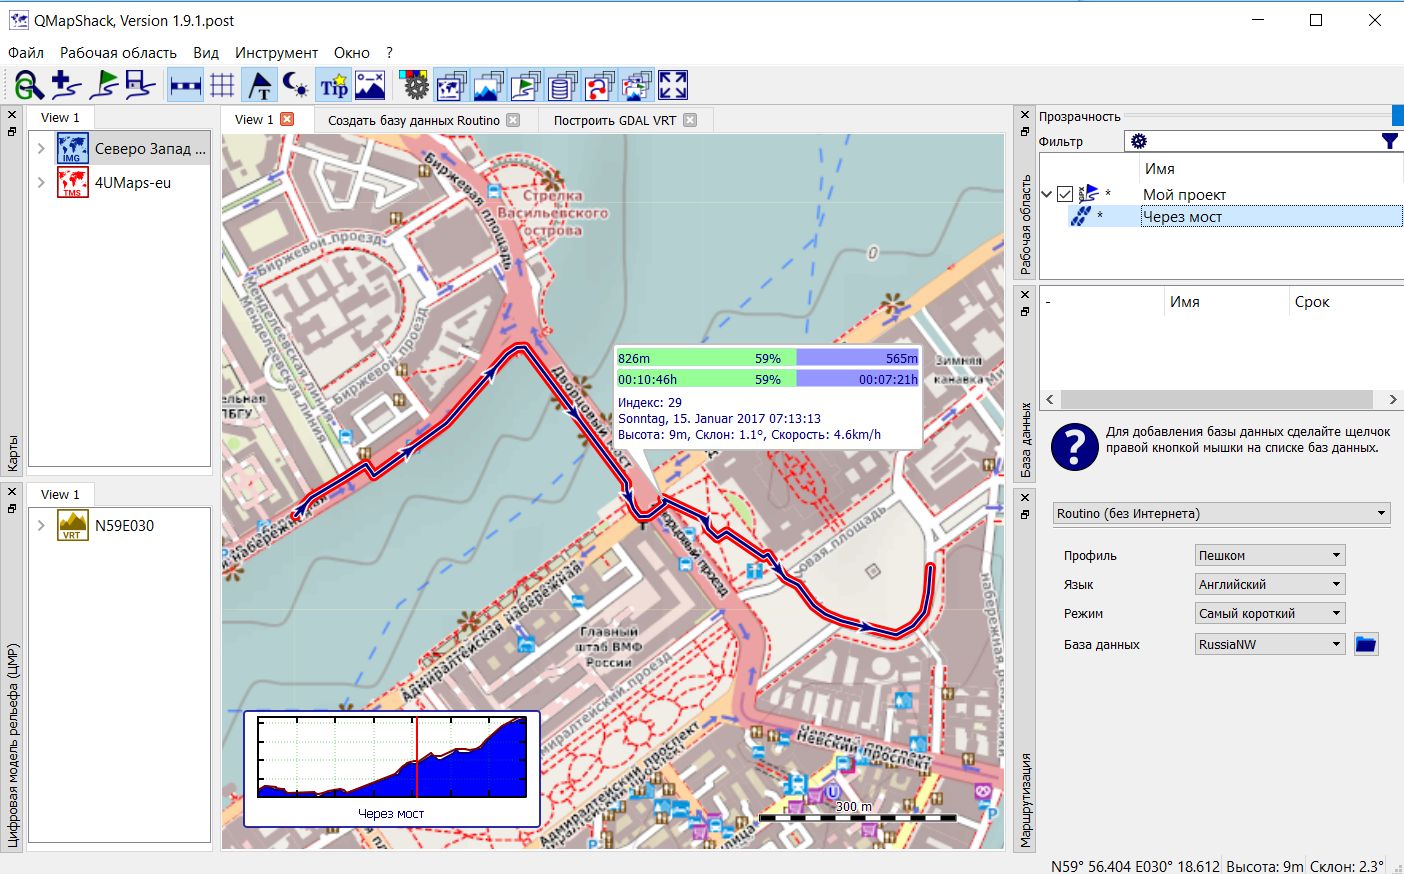Close the Создать базу данных Routino tab
Viewport: 1404px width, 874px height.
coord(513,120)
